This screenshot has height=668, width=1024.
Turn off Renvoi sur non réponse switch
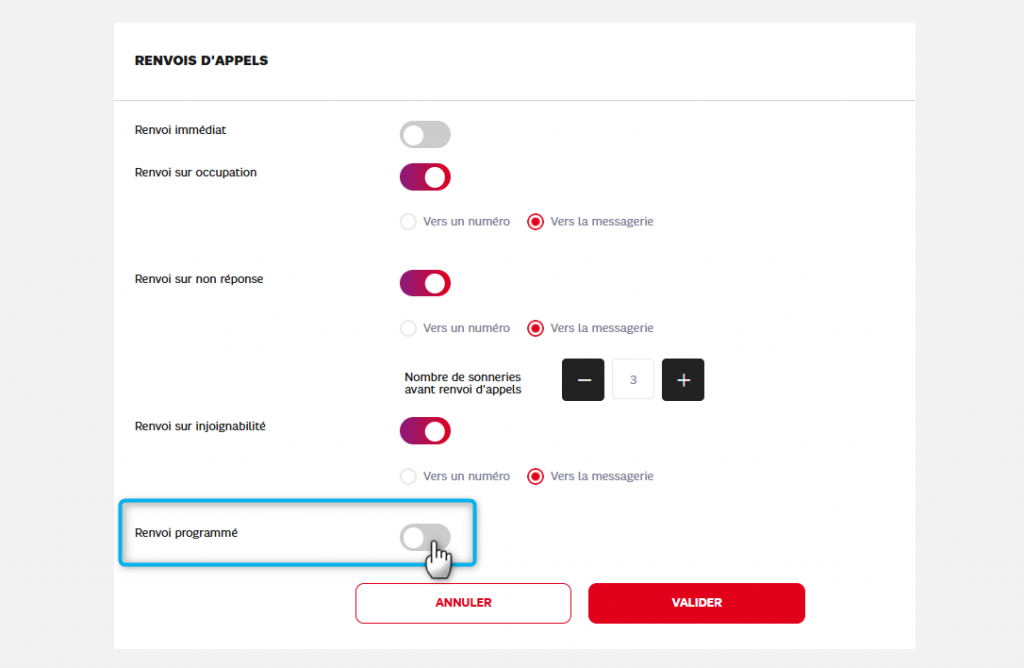[x=425, y=283]
